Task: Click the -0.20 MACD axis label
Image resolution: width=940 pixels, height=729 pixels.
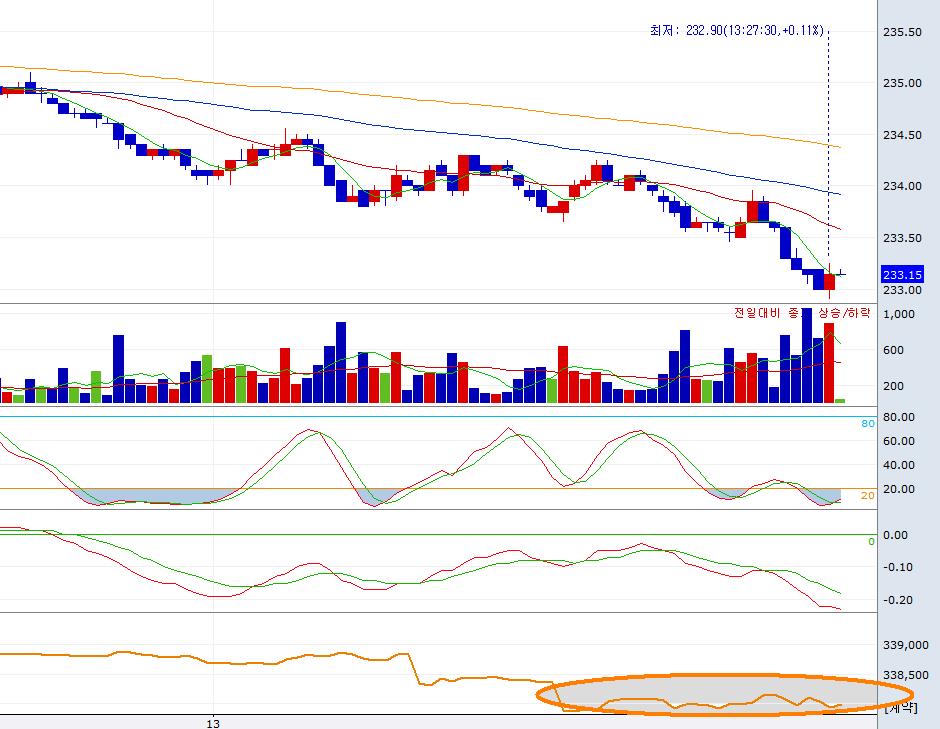Action: (902, 600)
